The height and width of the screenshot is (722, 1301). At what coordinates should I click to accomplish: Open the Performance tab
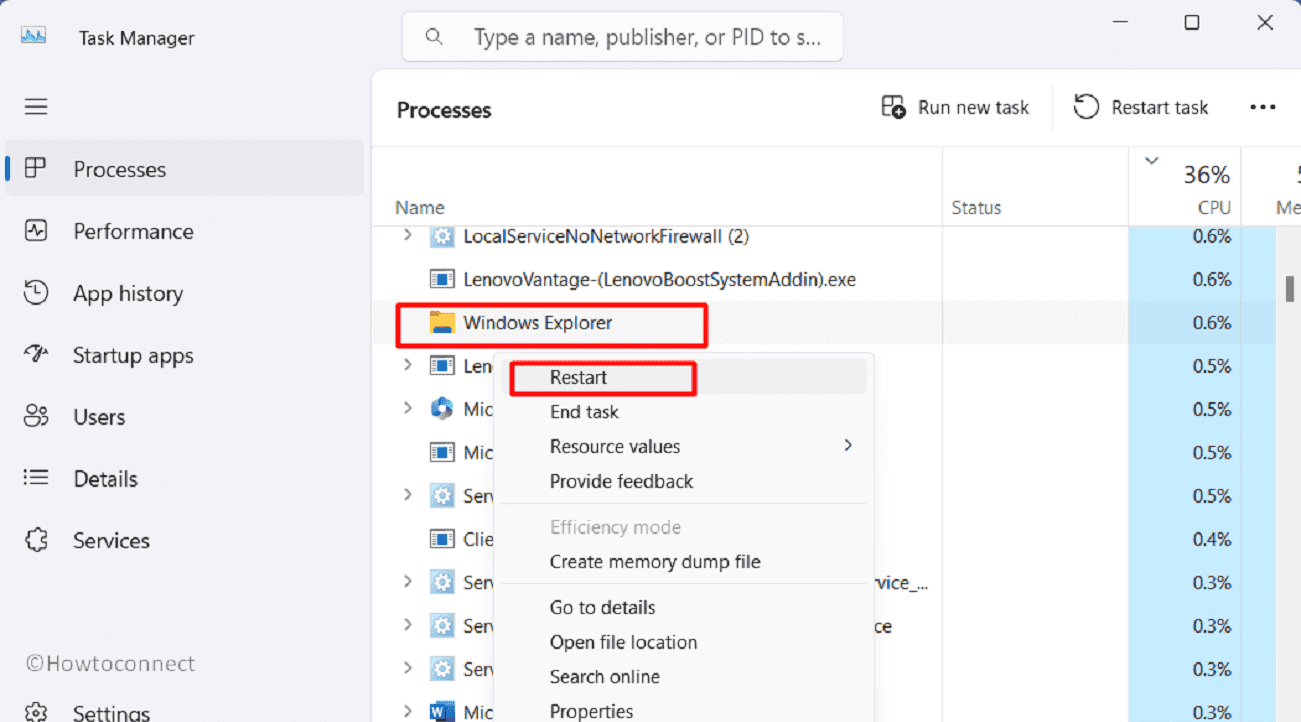coord(185,231)
